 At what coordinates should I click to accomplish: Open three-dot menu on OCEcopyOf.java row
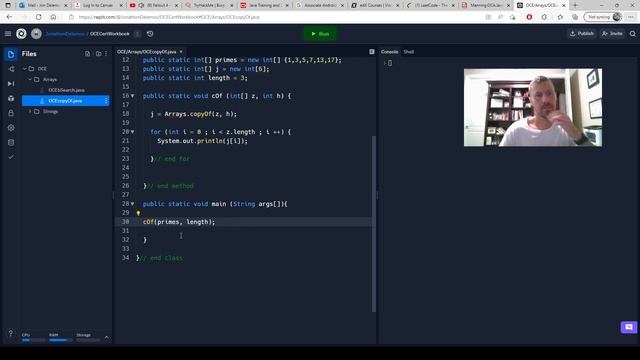pos(106,101)
